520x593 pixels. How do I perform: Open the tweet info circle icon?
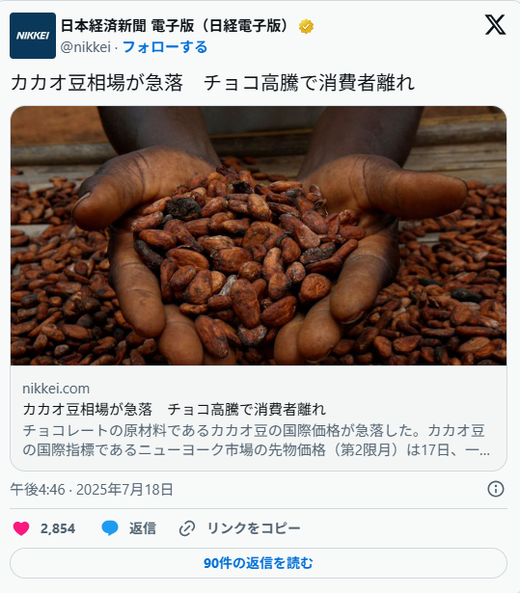click(x=495, y=489)
